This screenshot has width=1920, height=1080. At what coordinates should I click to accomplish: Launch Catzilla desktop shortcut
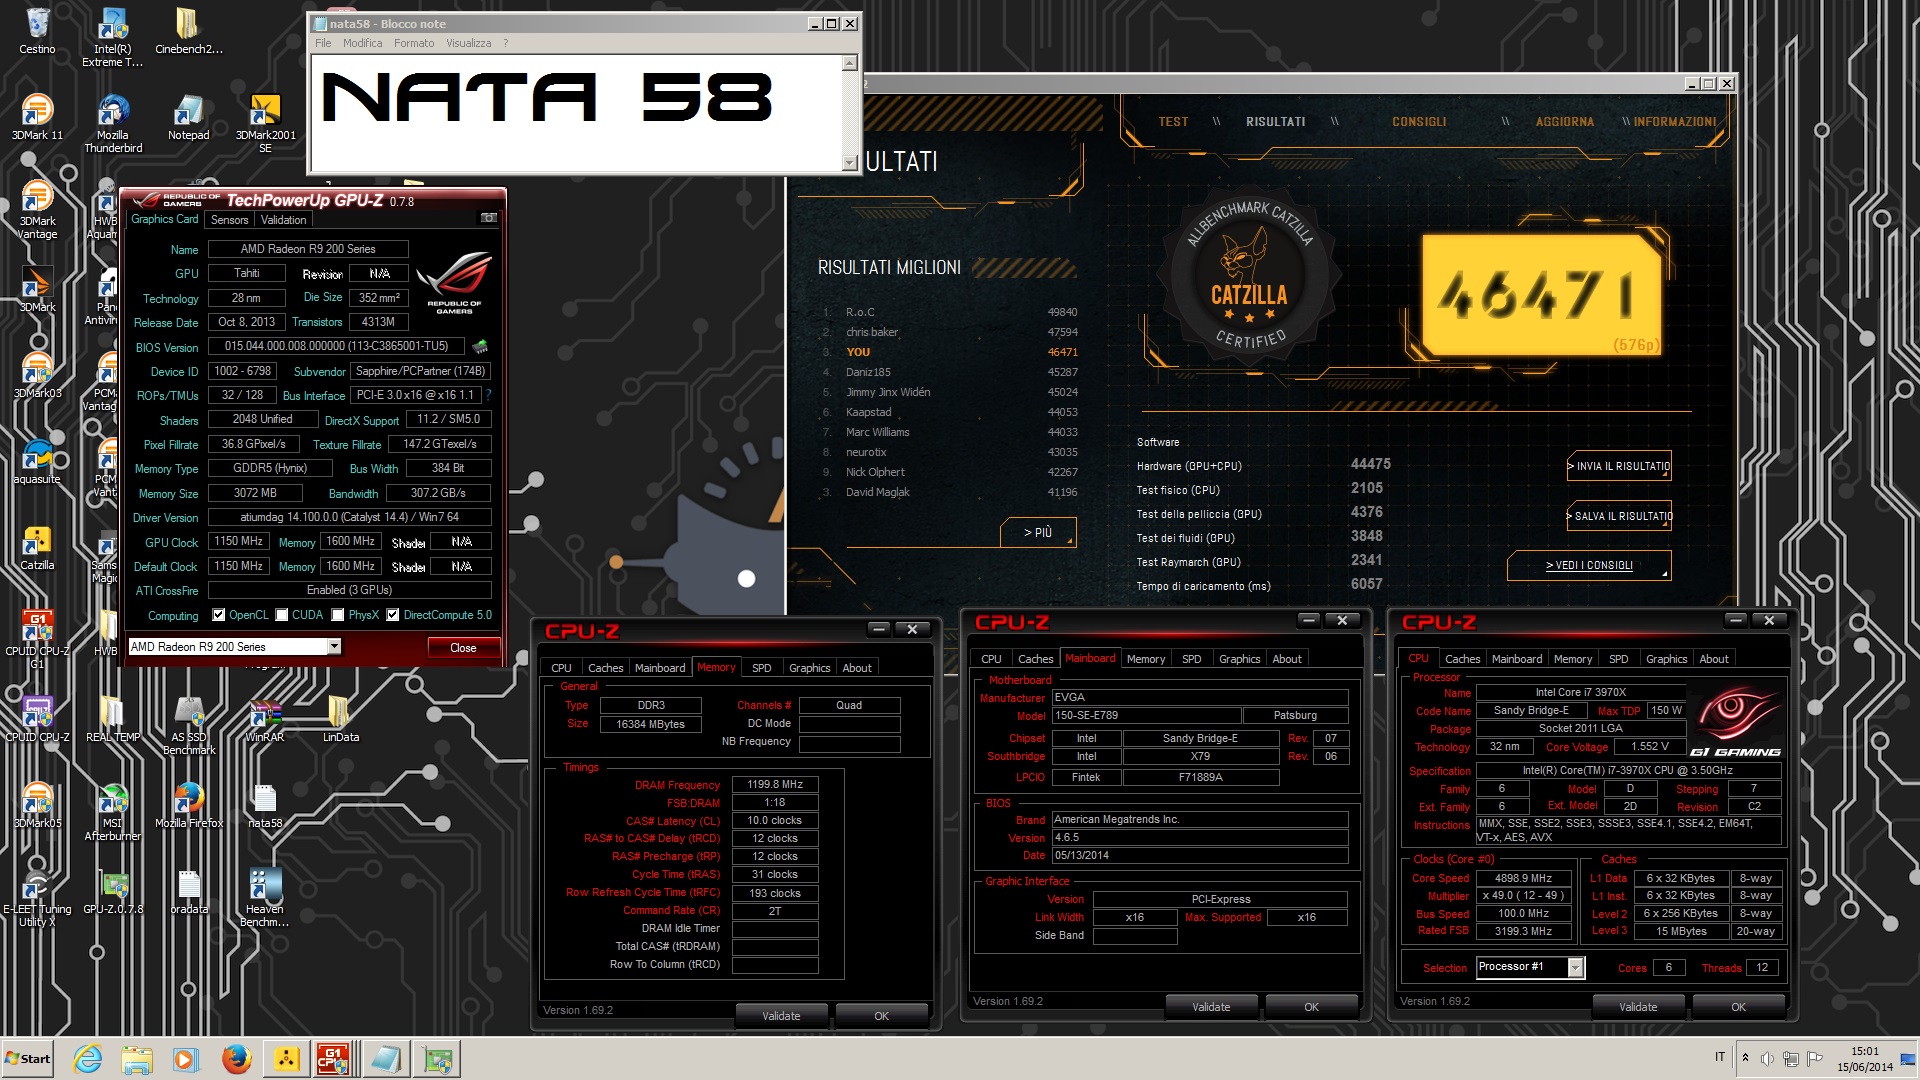coord(37,546)
